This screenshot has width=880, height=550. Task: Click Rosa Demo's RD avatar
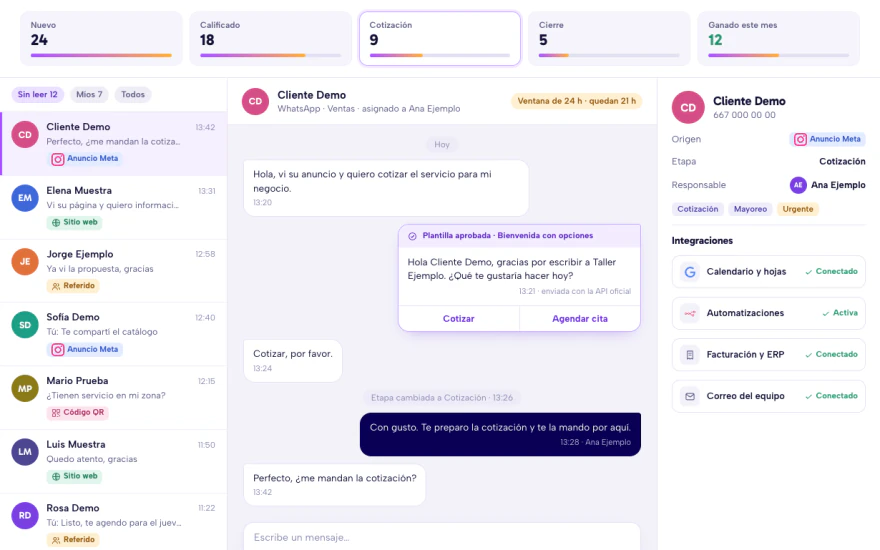25,515
